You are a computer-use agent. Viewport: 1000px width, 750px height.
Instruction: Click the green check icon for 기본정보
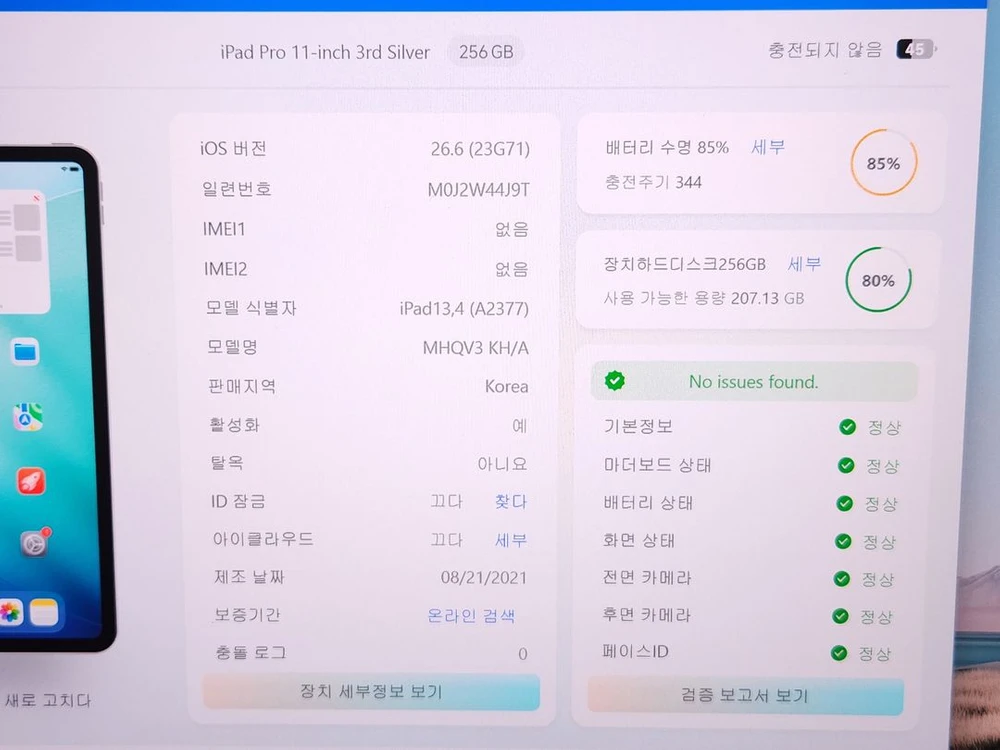click(x=848, y=427)
